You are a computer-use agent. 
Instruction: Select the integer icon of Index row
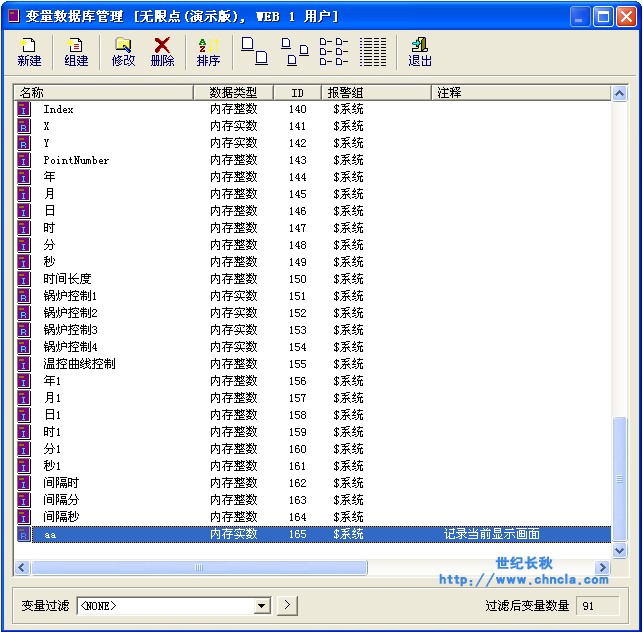[24, 109]
